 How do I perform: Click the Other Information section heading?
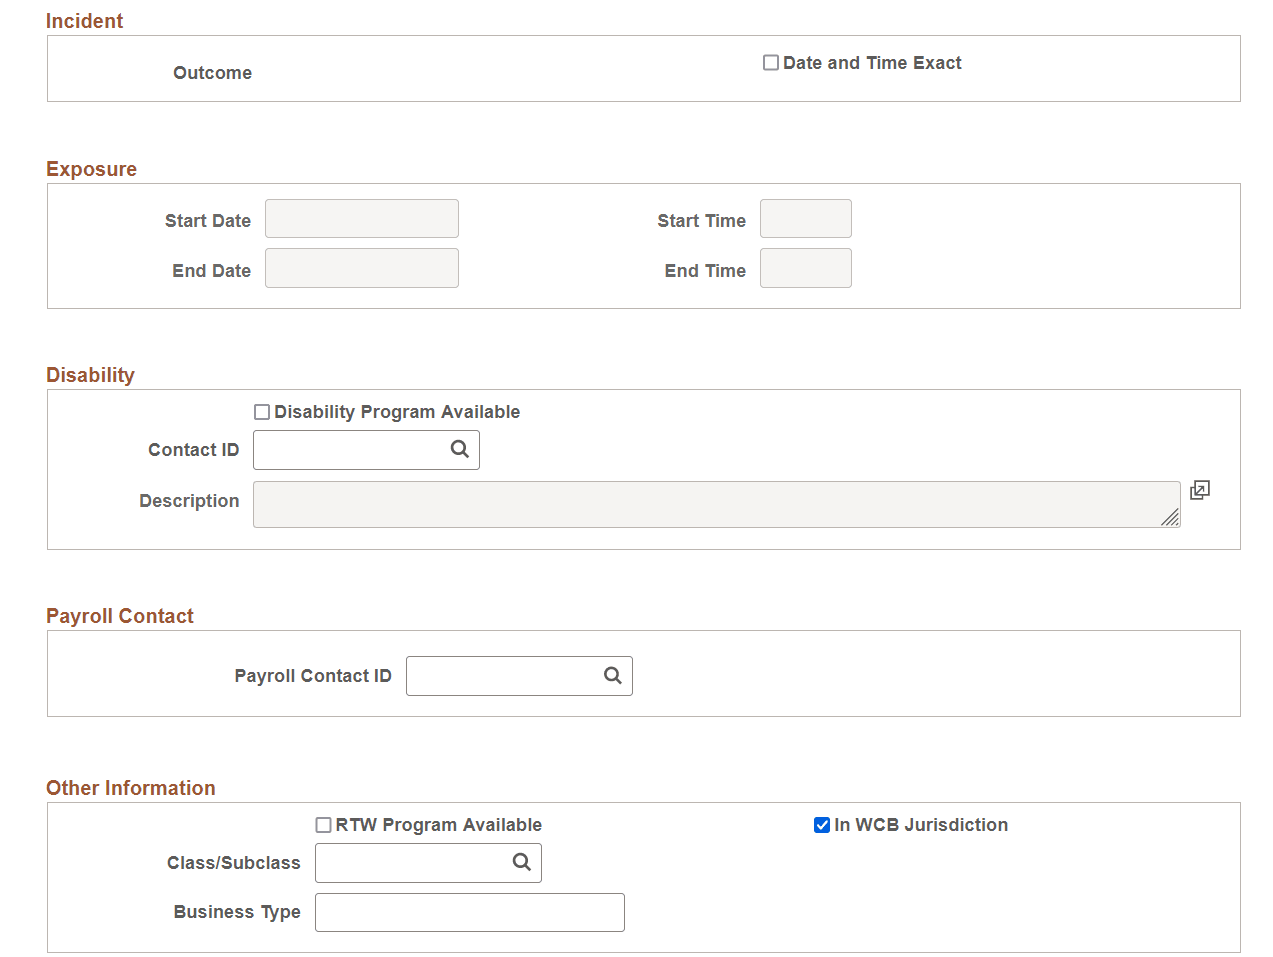pos(130,788)
